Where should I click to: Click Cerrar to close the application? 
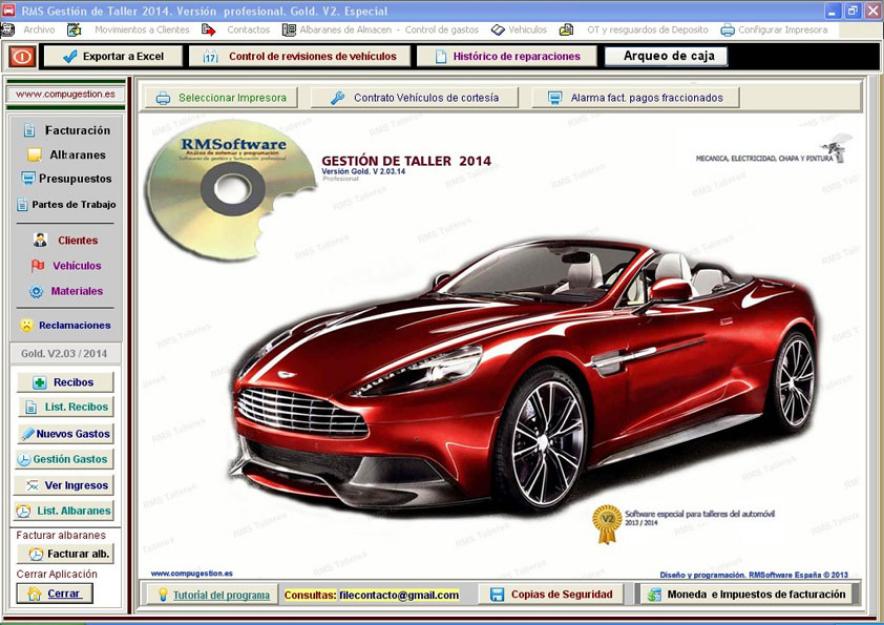point(55,593)
